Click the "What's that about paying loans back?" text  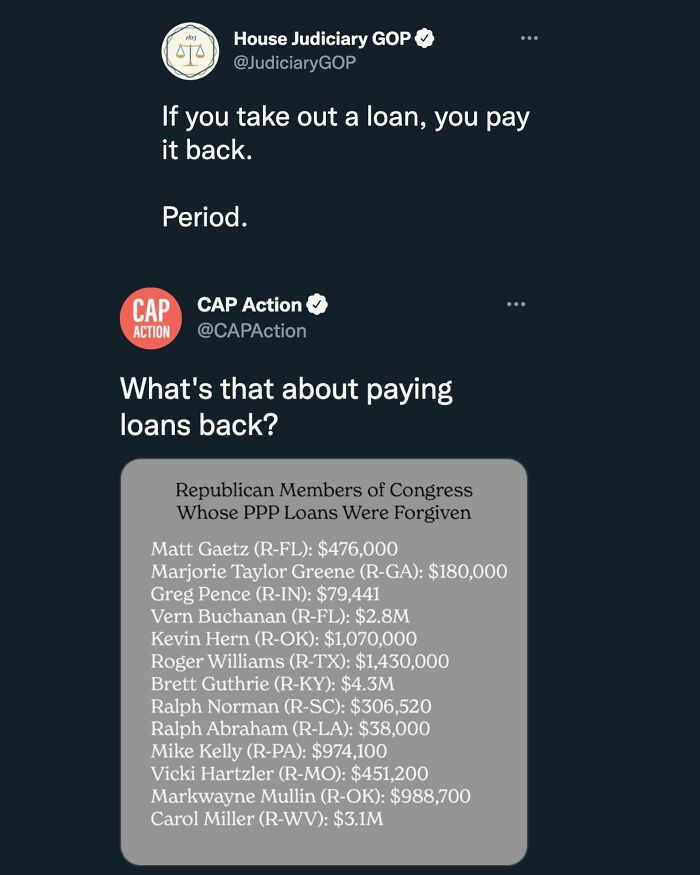coord(286,405)
